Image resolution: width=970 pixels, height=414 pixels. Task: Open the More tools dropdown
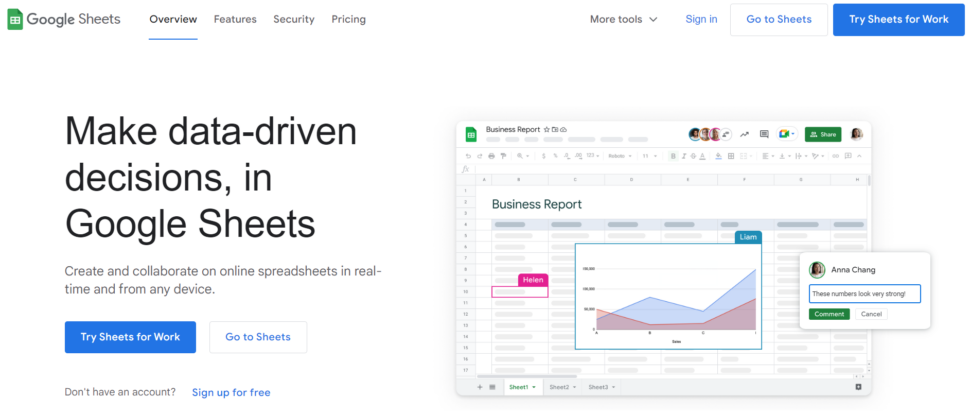624,19
